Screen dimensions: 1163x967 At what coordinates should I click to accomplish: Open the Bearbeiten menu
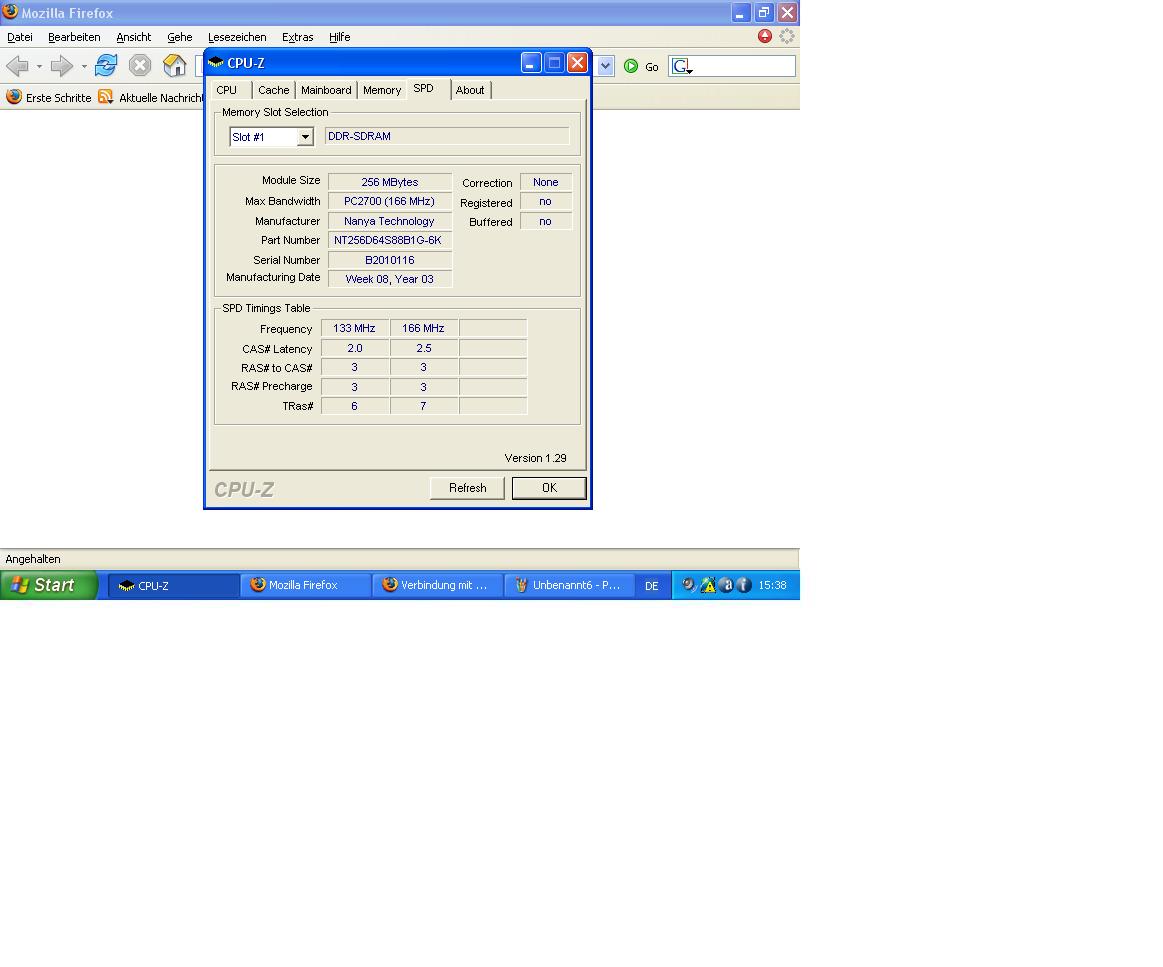coord(74,37)
